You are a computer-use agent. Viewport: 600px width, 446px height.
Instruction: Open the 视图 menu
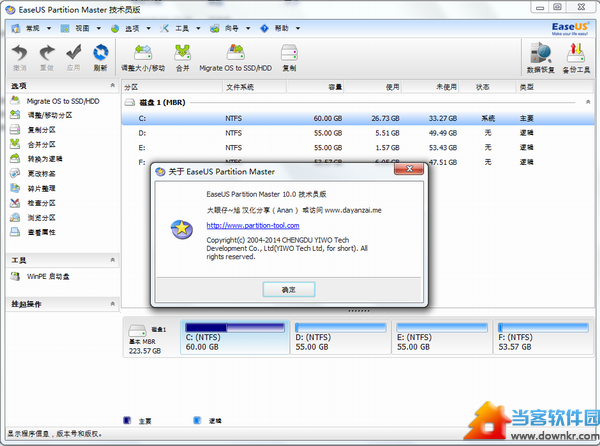pyautogui.click(x=82, y=28)
